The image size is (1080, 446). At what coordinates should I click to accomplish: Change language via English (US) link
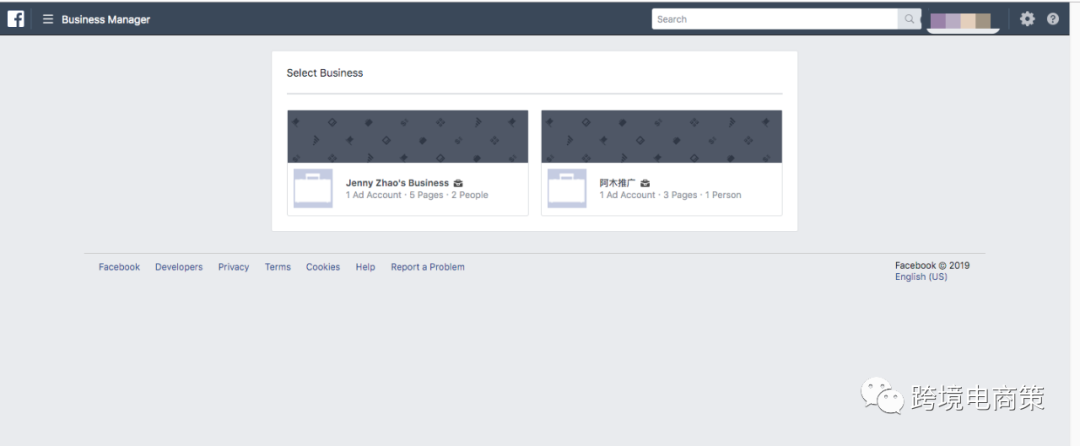(921, 277)
